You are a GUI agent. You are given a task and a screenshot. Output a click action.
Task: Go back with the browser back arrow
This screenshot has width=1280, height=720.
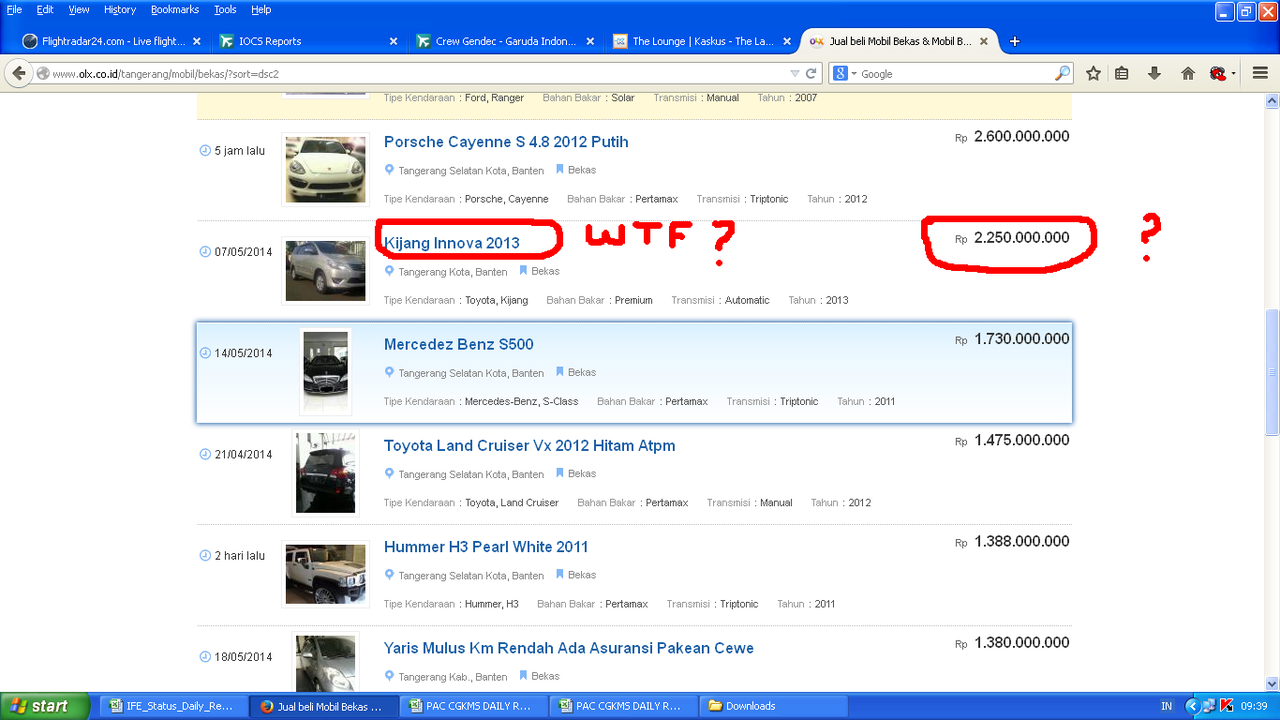(x=18, y=73)
